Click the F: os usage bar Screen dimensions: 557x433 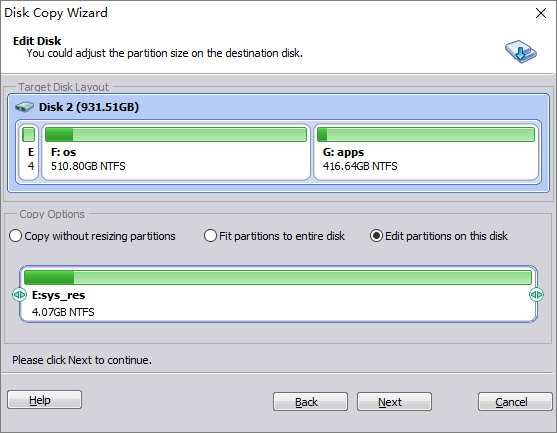coord(176,135)
